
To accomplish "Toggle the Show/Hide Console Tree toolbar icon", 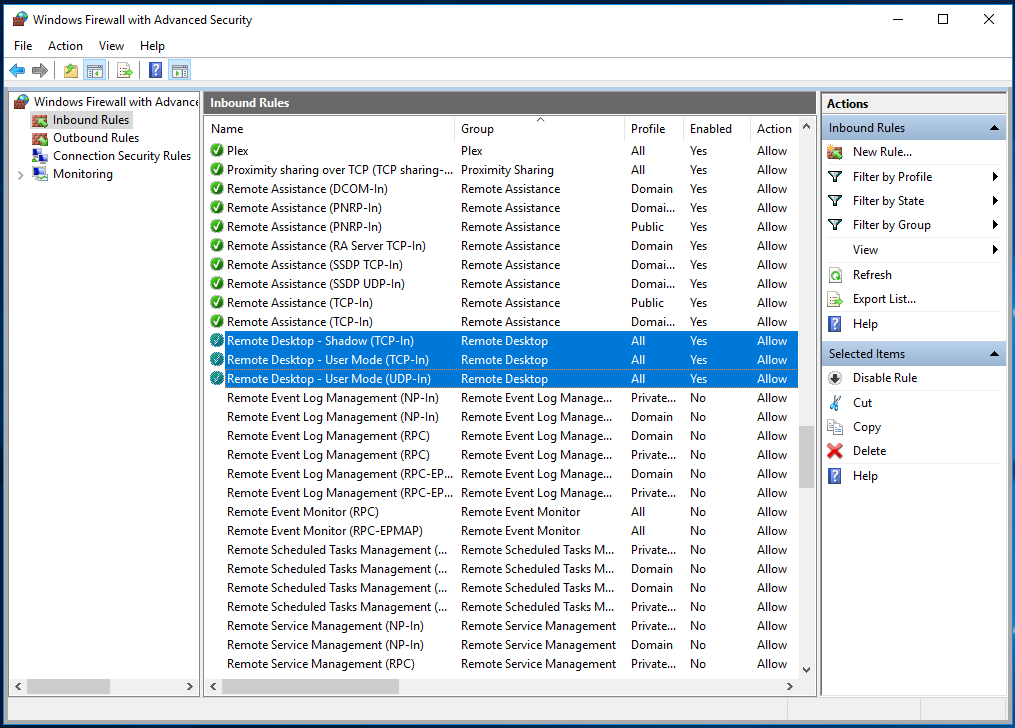I will (x=95, y=71).
